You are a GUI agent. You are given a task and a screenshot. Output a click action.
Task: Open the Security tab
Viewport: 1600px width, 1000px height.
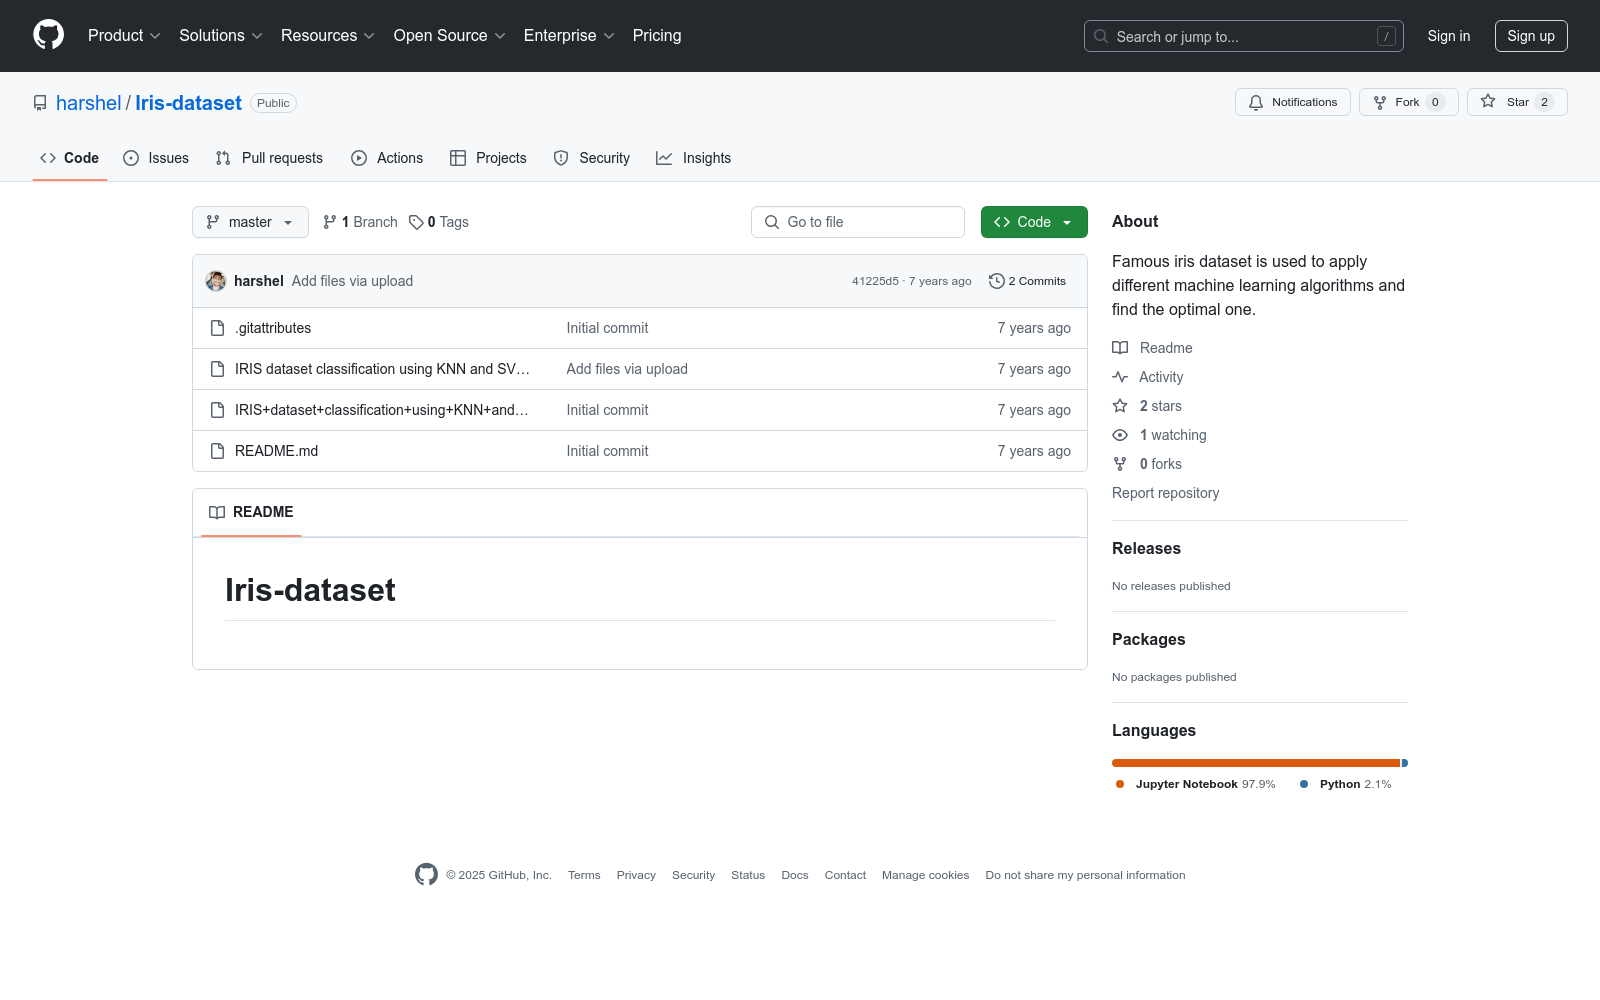coord(592,158)
